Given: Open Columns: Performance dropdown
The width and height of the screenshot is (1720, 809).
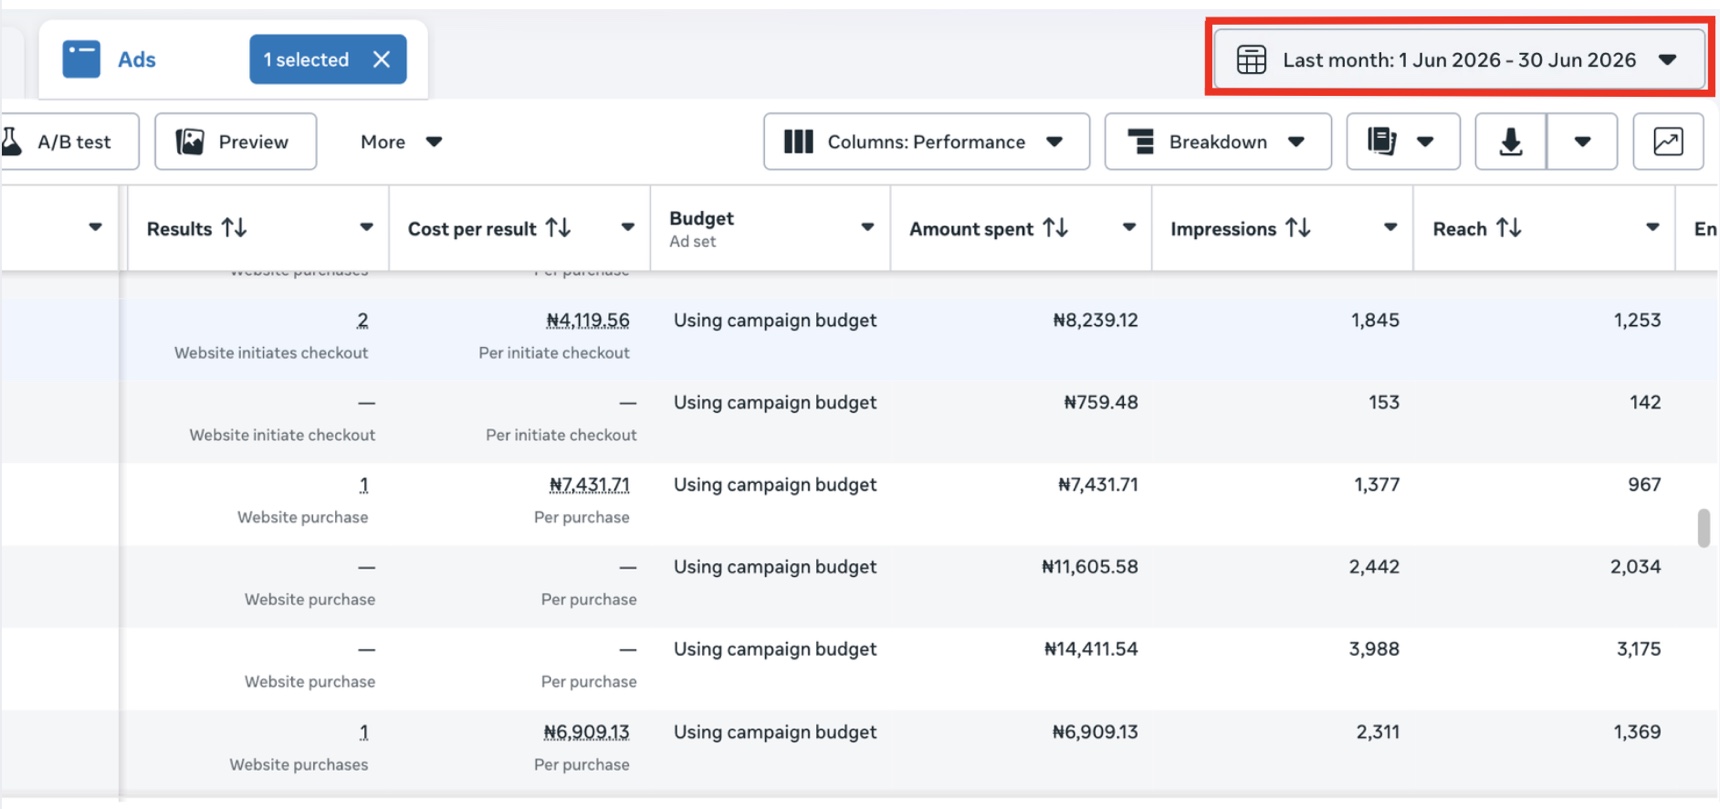Looking at the screenshot, I should click(x=926, y=142).
